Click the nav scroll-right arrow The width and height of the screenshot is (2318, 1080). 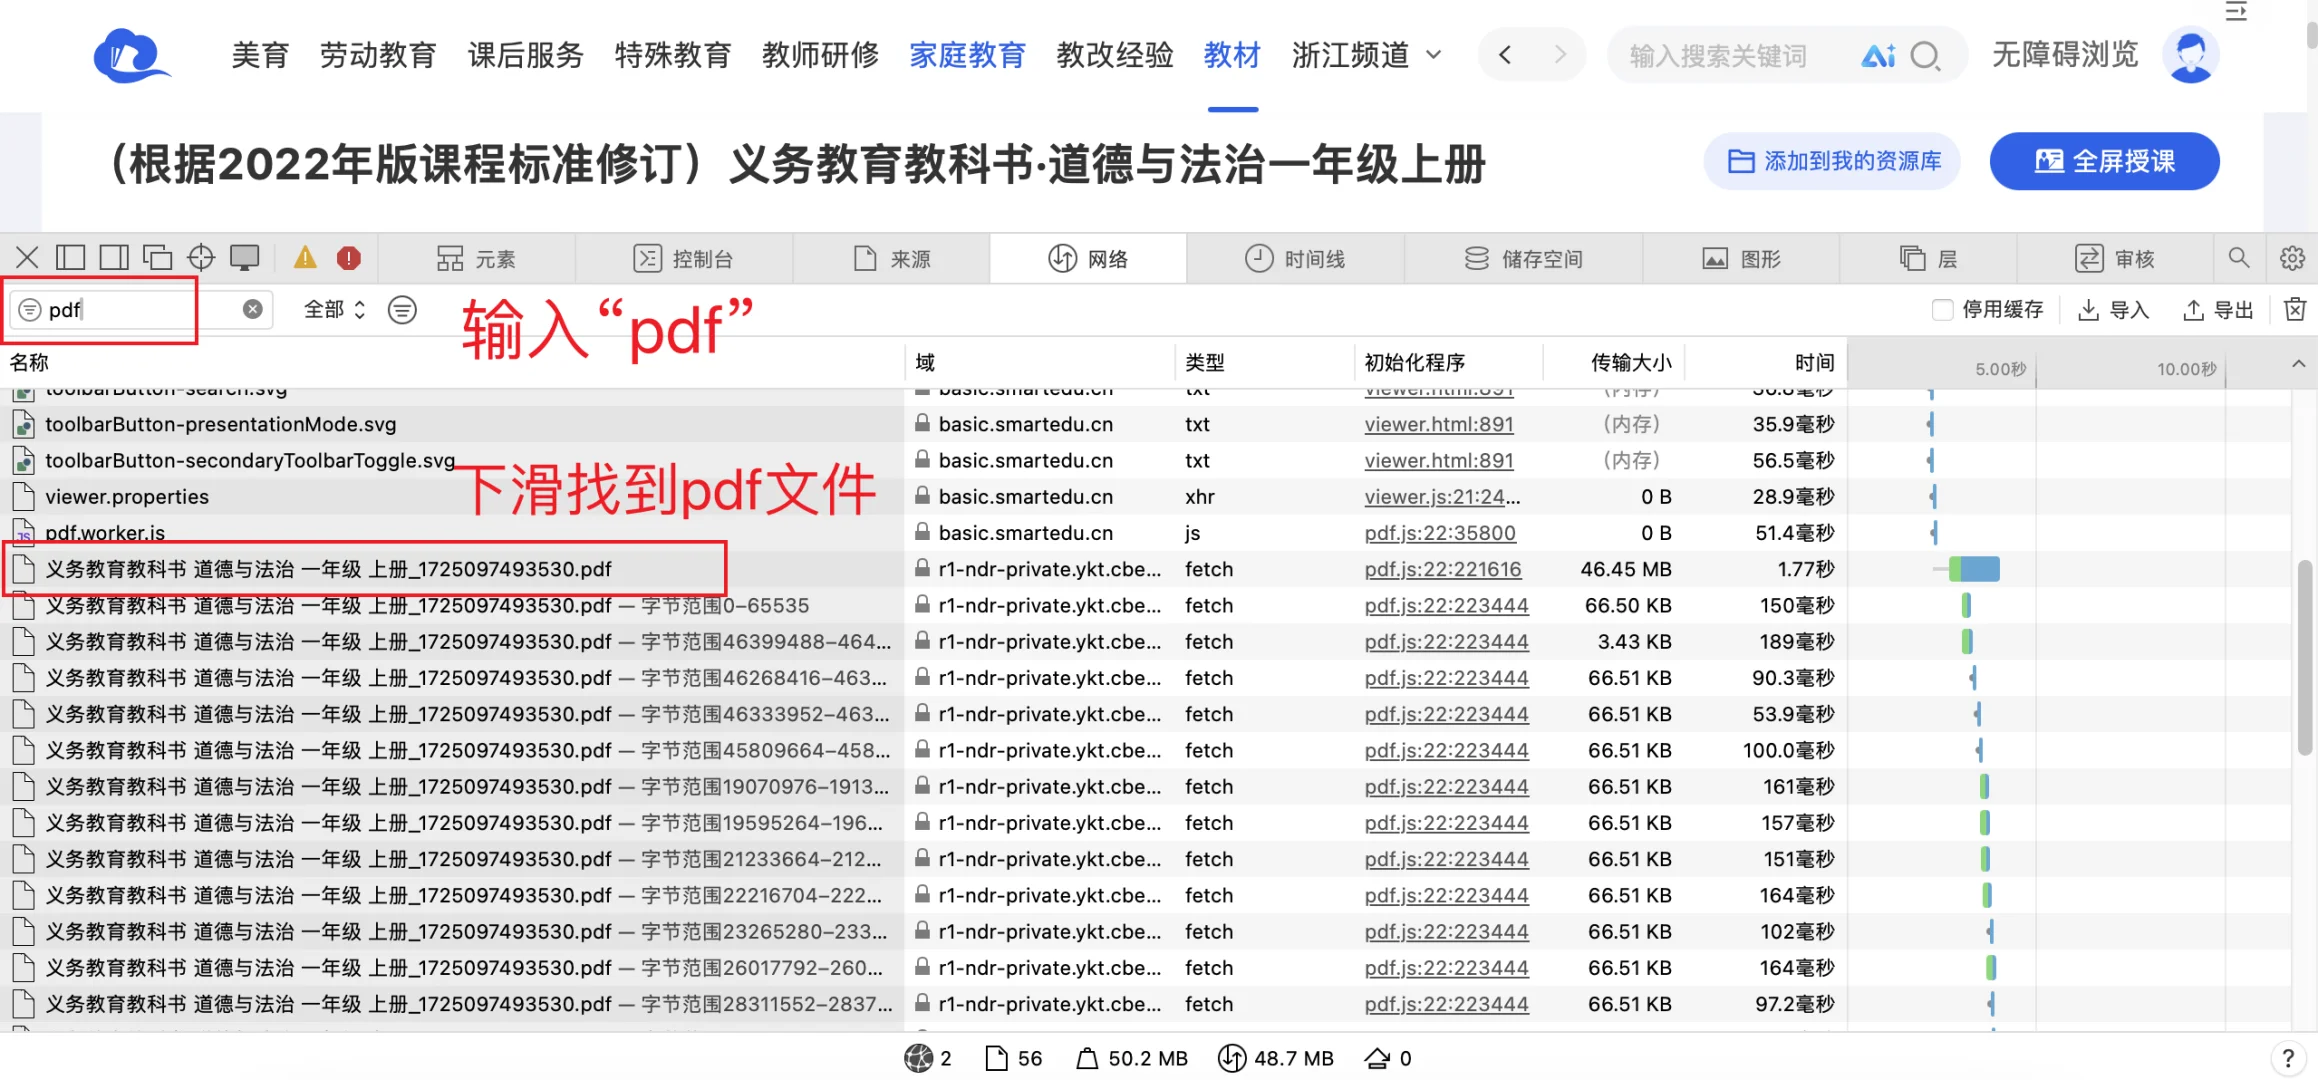coord(1560,55)
